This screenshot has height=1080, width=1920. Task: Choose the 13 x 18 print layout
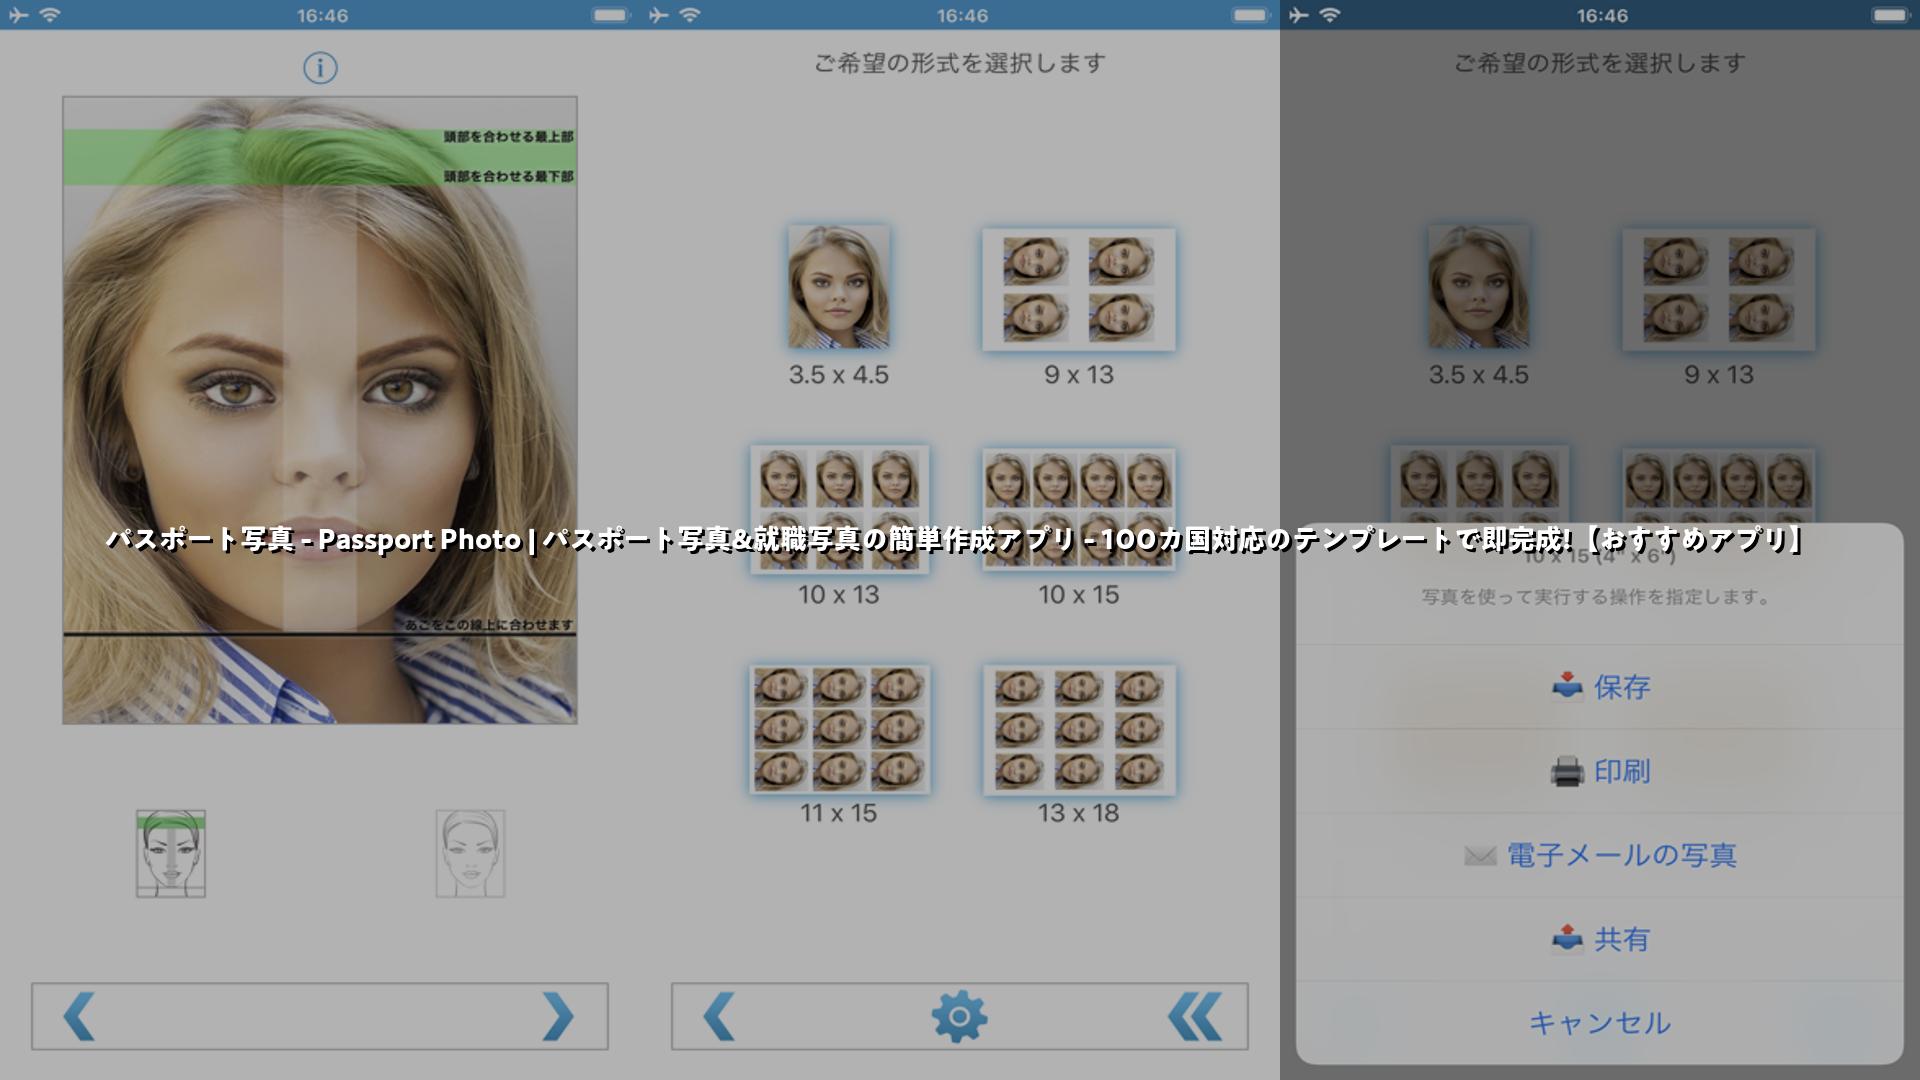pos(1079,730)
